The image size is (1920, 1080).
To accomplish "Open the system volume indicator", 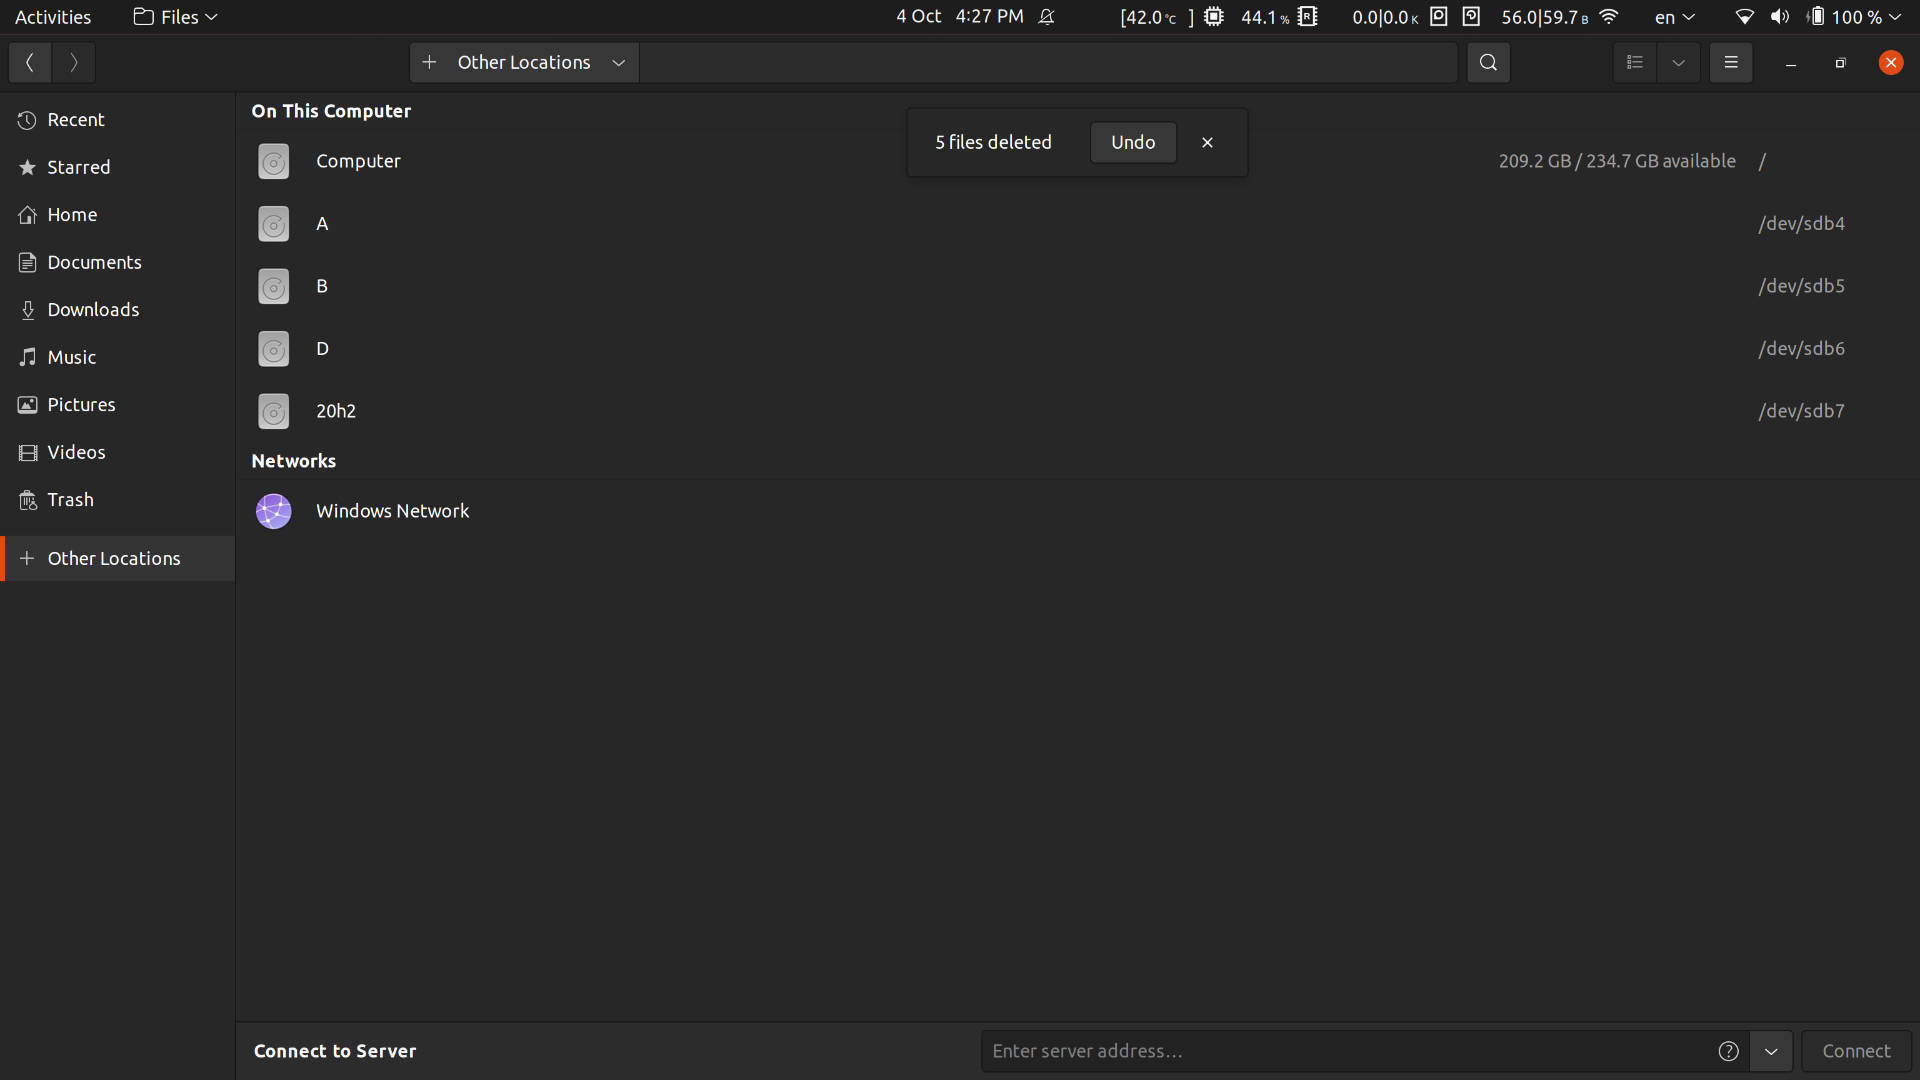I will click(1780, 17).
